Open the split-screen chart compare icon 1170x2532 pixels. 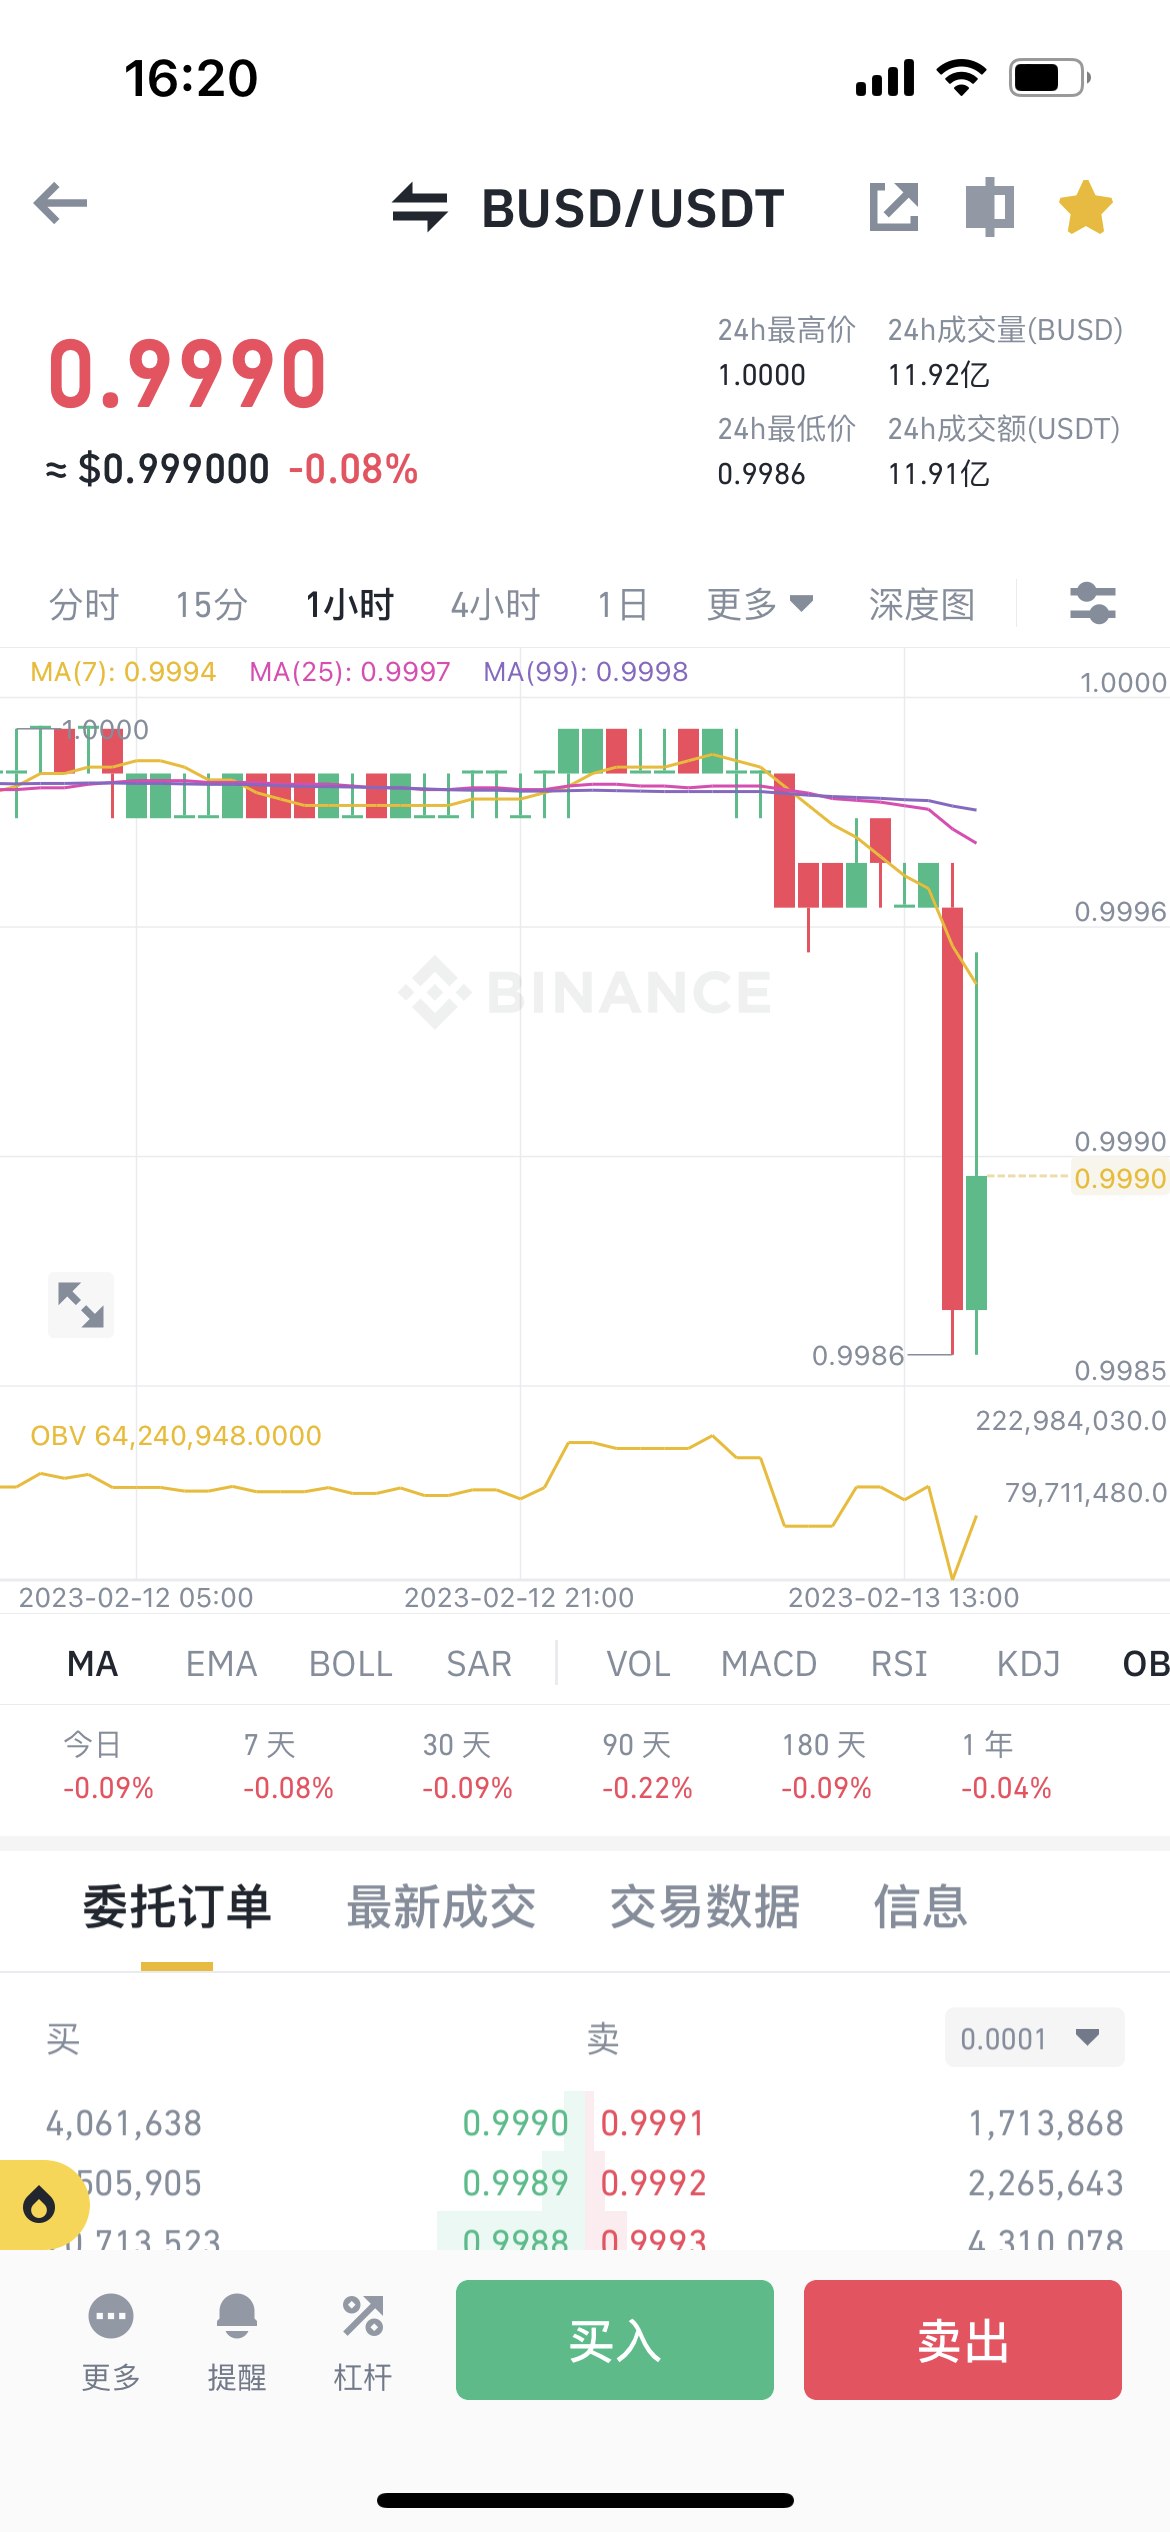(989, 207)
